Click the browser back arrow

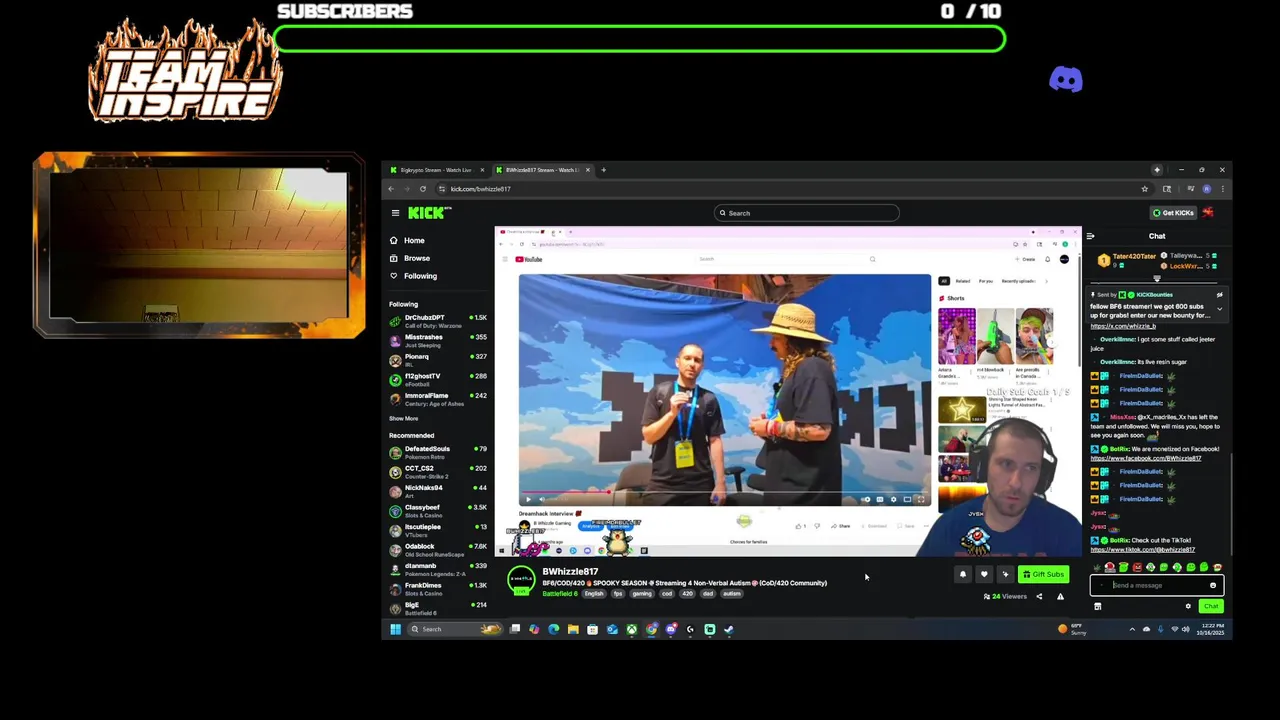(x=391, y=189)
